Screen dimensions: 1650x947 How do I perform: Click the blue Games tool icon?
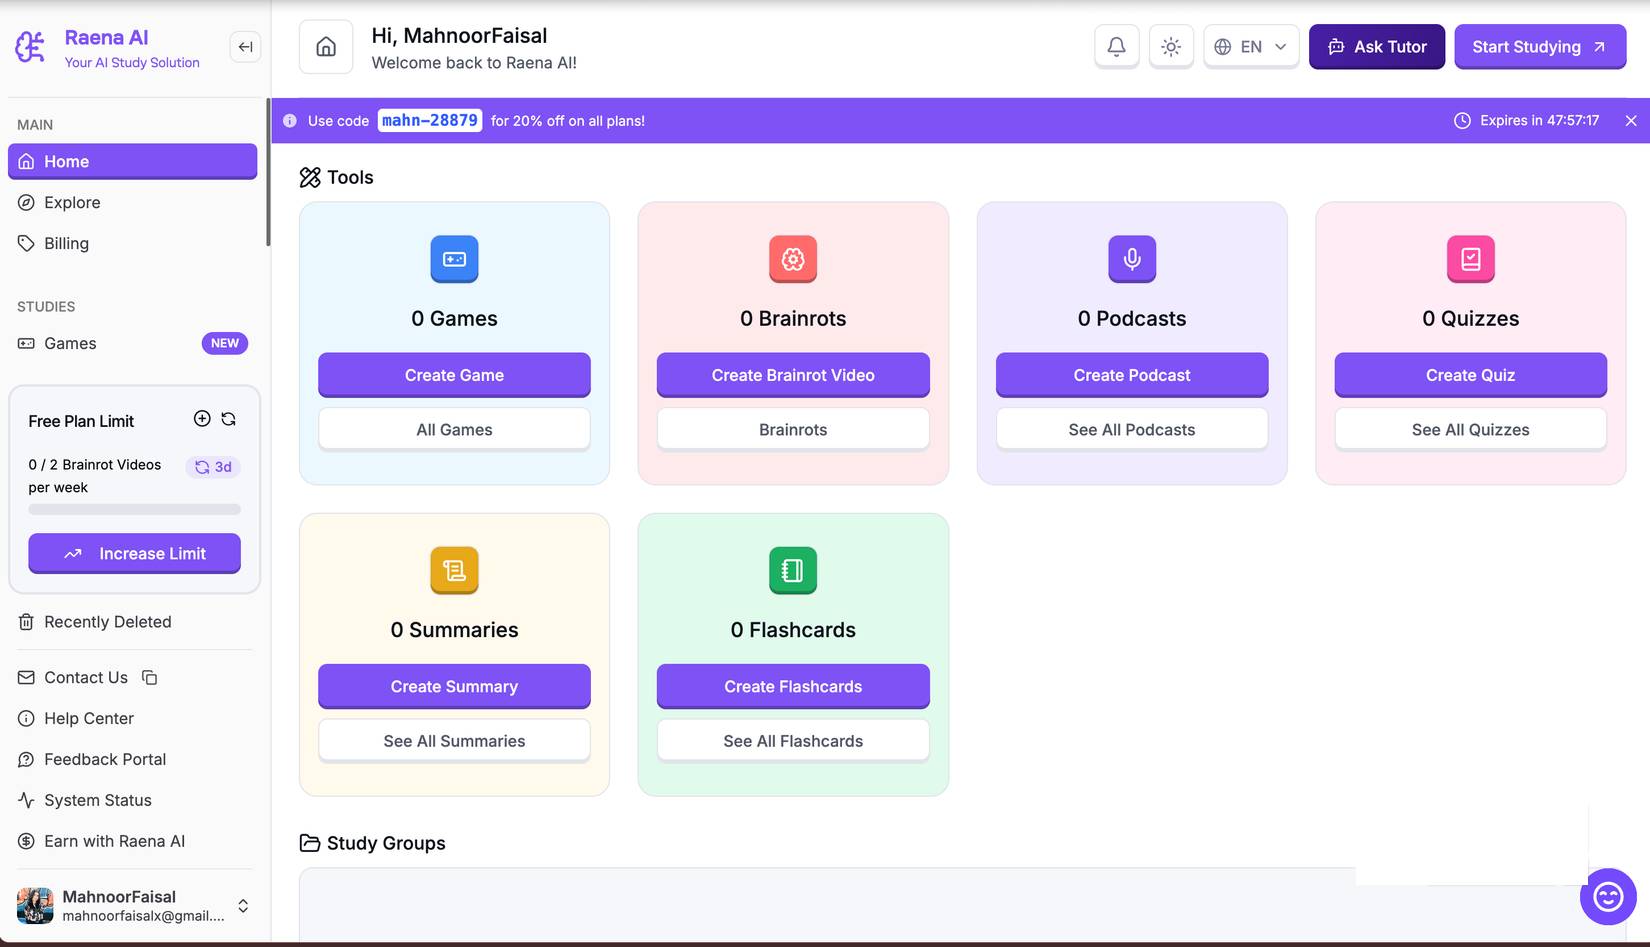[x=454, y=259]
